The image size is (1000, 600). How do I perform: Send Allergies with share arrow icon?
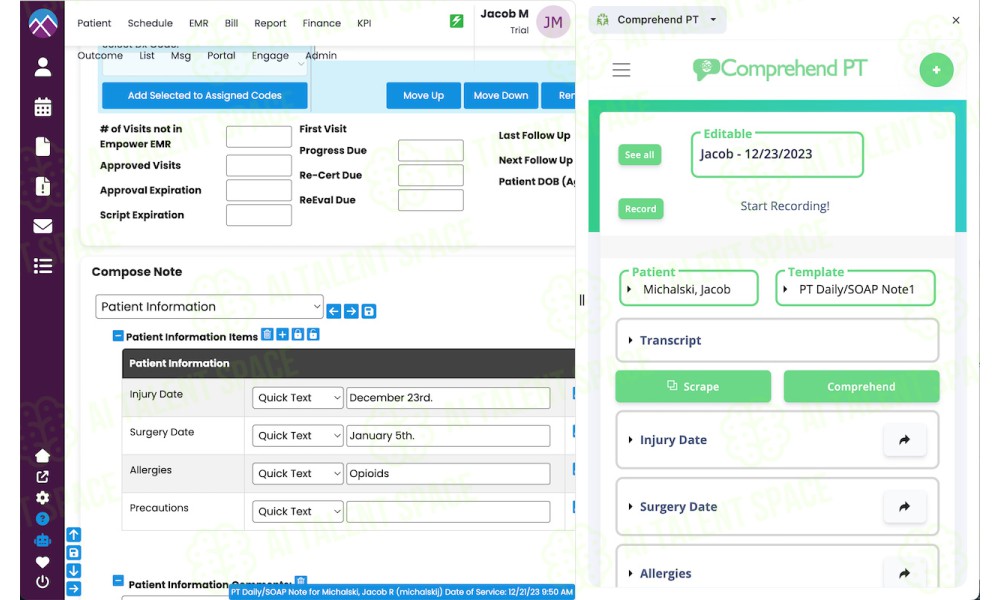904,573
